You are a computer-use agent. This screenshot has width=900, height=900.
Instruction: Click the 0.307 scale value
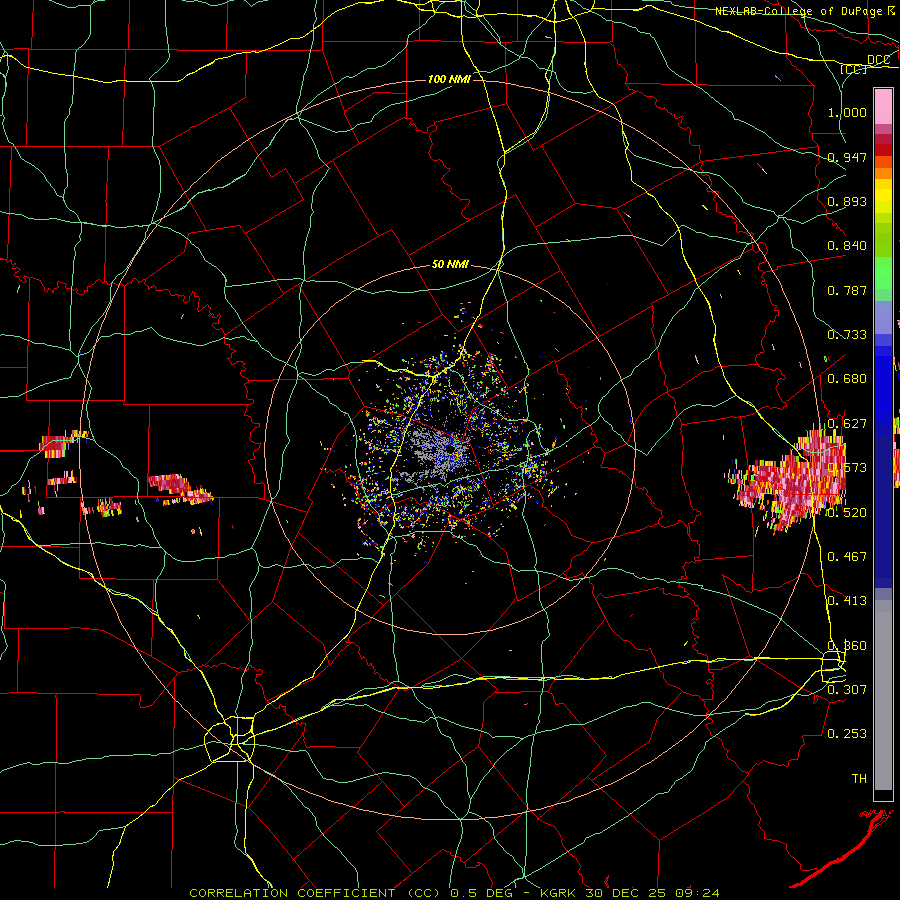pyautogui.click(x=847, y=689)
